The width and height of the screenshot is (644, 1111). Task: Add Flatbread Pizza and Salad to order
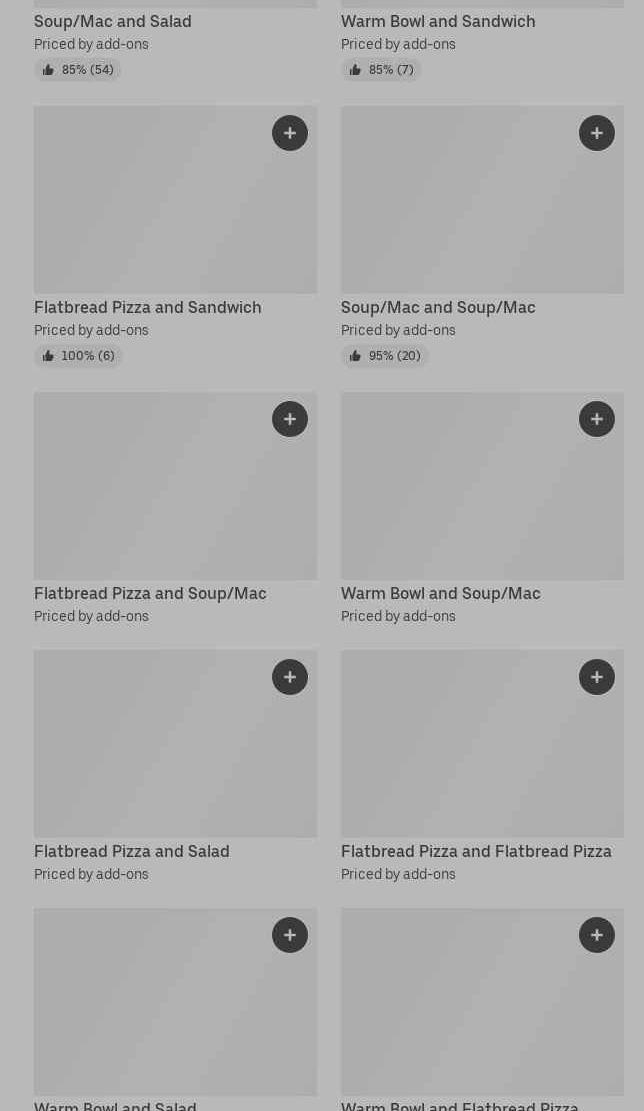pos(290,677)
